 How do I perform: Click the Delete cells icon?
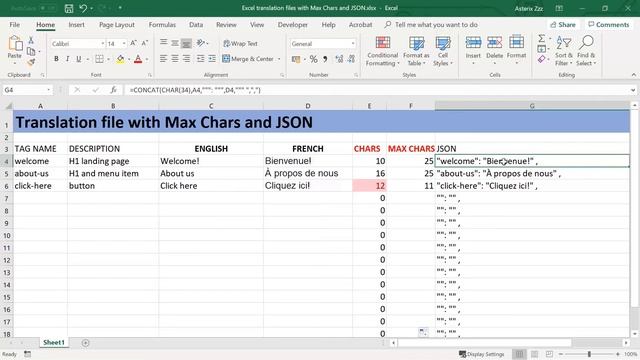(x=494, y=42)
